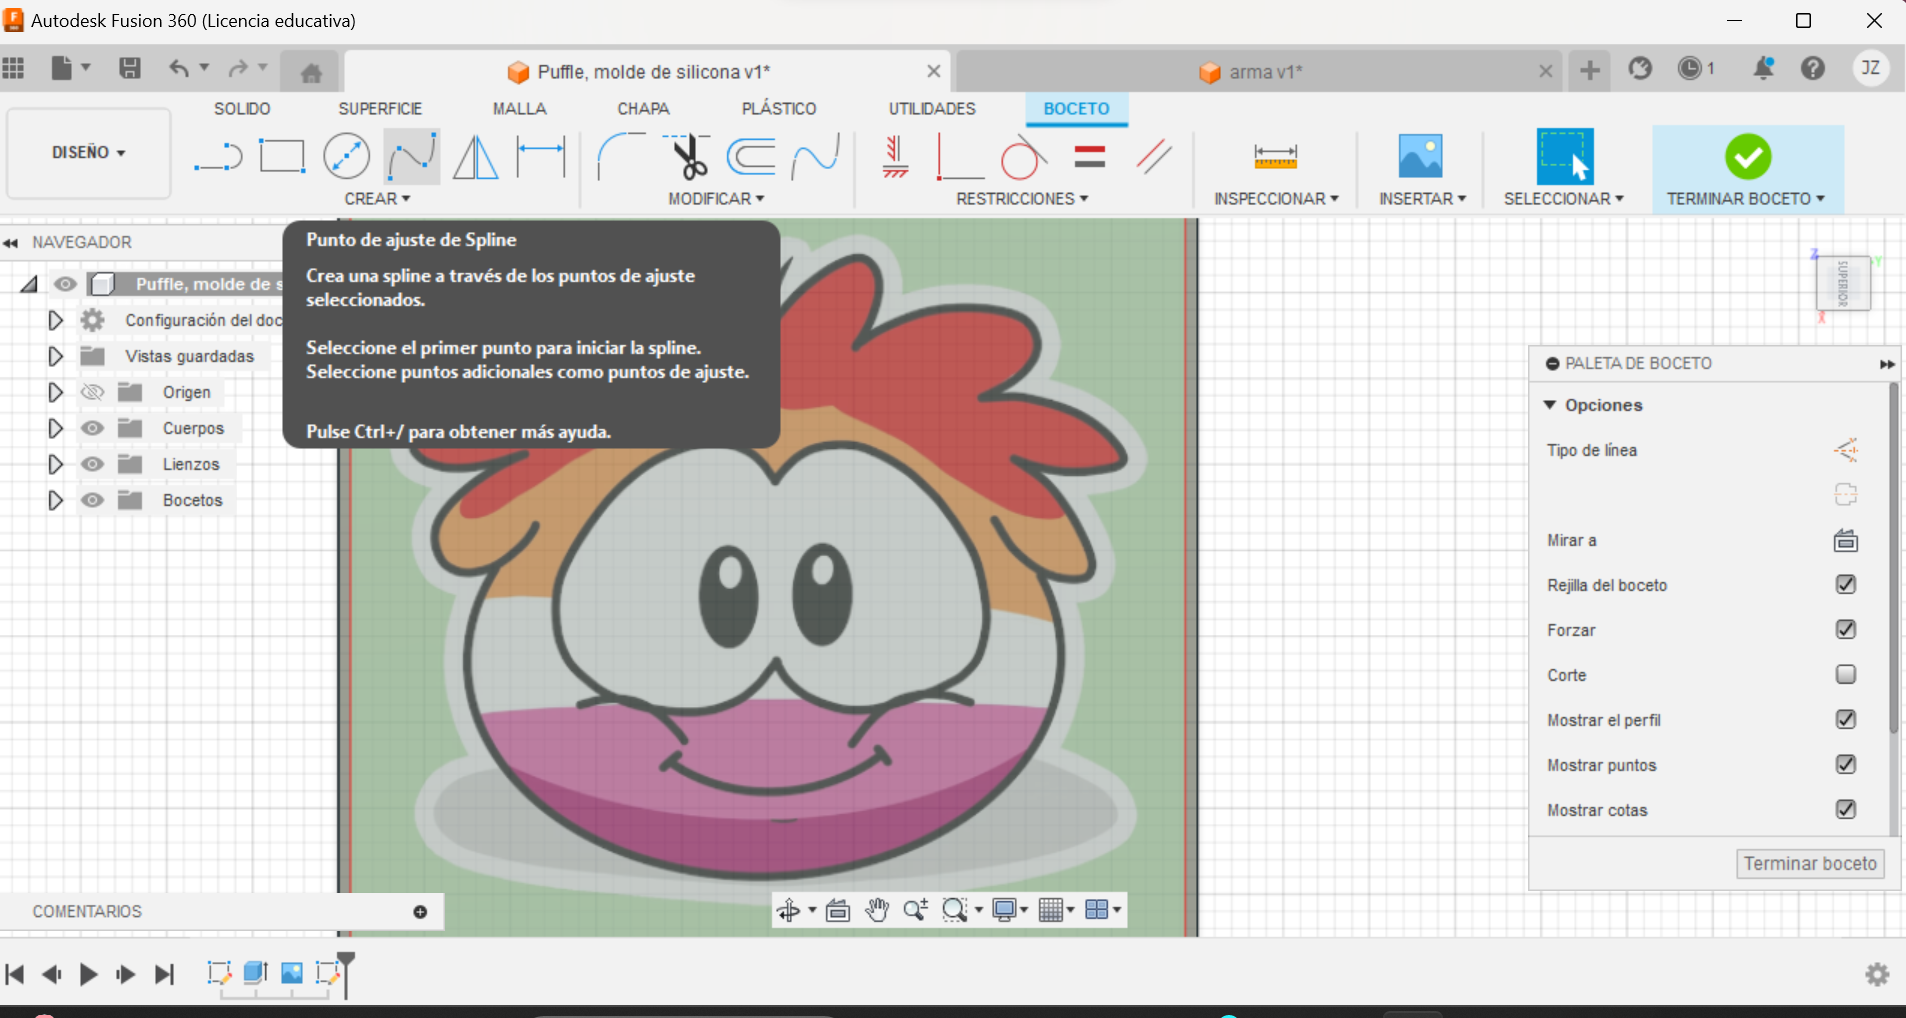Select the Trim scissors tool

pyautogui.click(x=687, y=157)
